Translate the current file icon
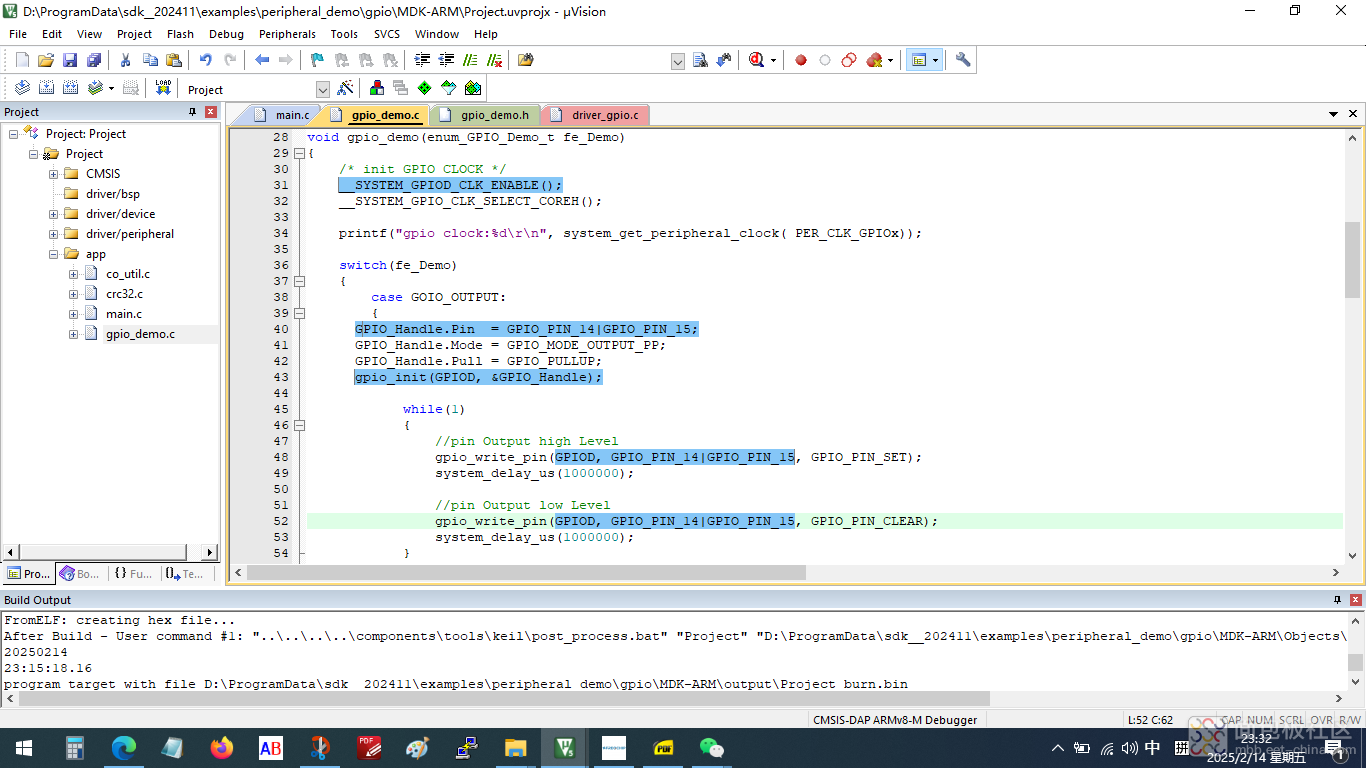The width and height of the screenshot is (1366, 768). (22, 88)
